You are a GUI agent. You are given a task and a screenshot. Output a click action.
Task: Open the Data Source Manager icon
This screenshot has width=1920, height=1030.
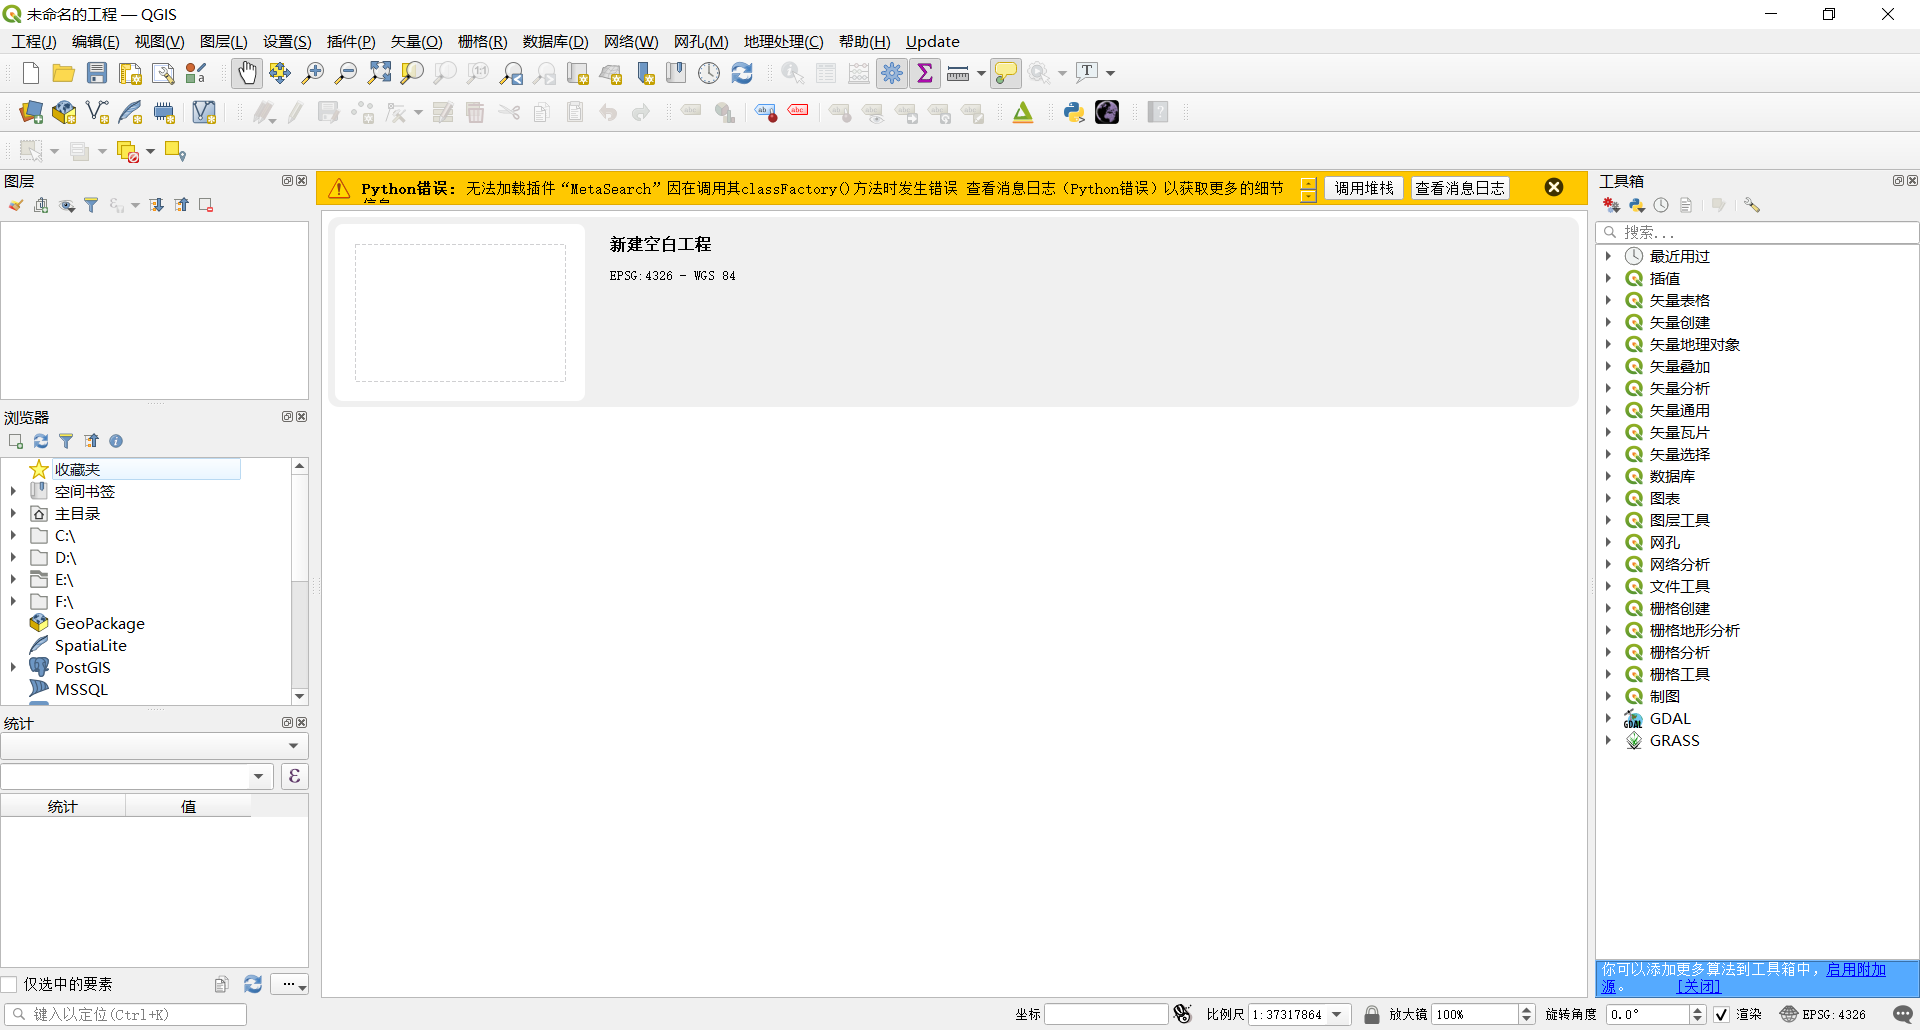click(31, 112)
